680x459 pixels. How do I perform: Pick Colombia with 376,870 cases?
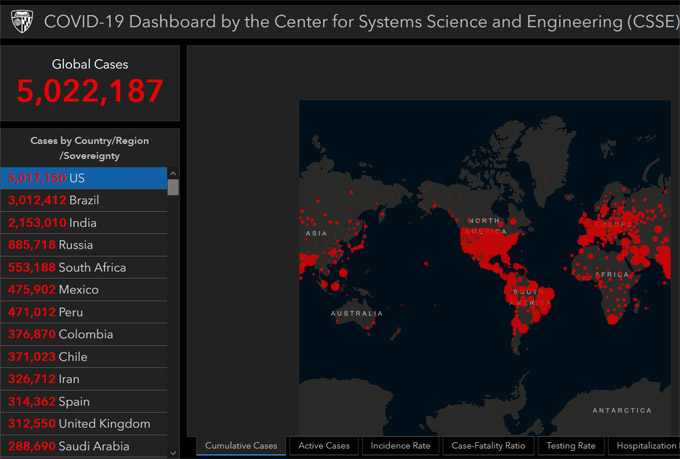click(x=84, y=334)
